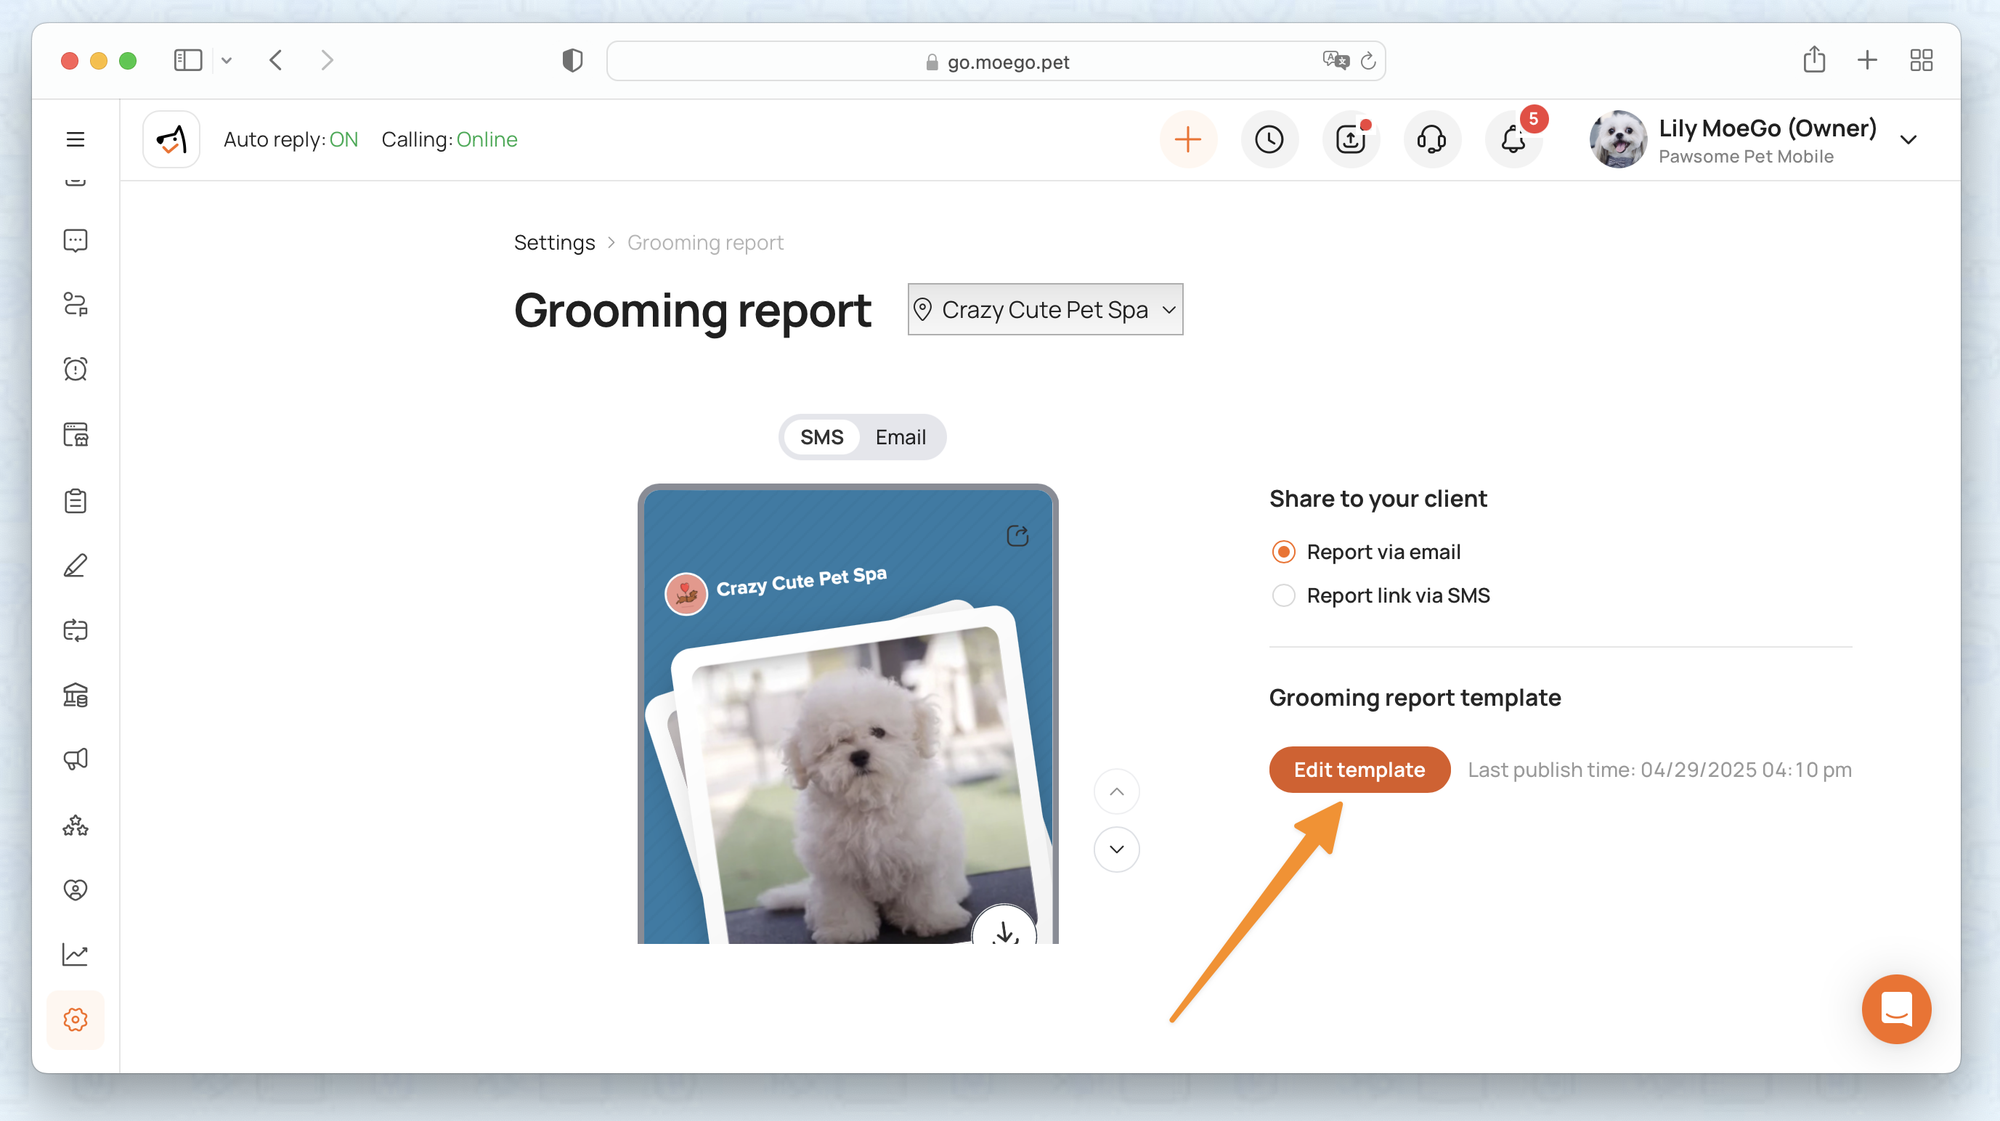Viewport: 2000px width, 1121px height.
Task: Open the notifications bell with 5 badge
Action: [x=1514, y=139]
